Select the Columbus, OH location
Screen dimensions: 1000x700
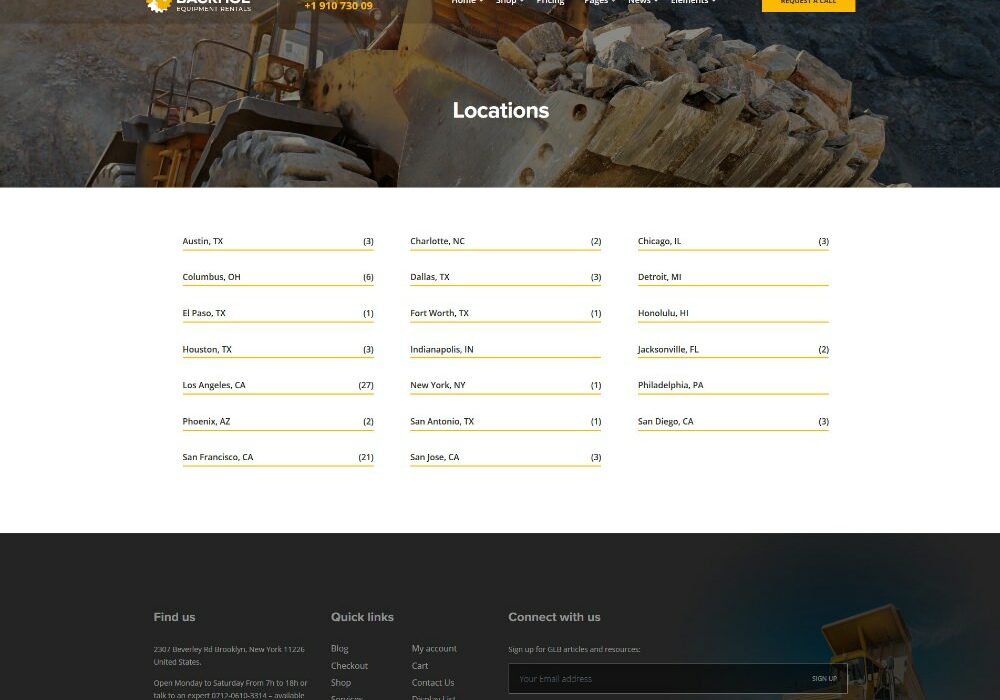211,277
